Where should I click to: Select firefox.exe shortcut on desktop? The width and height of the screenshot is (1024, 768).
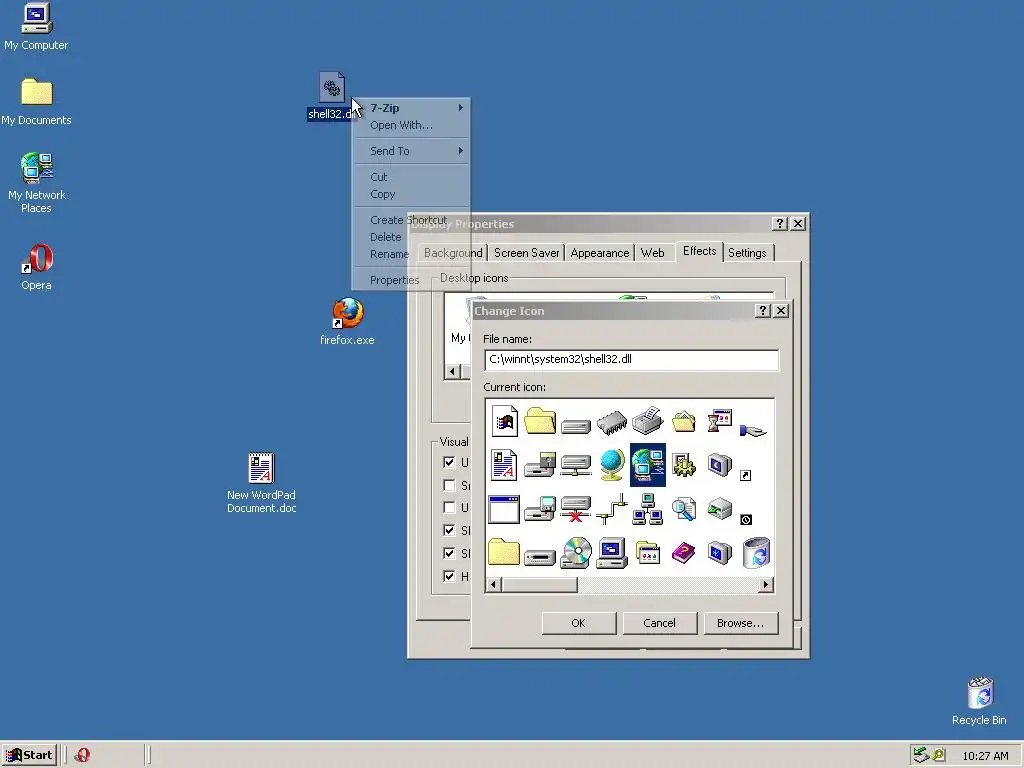(x=347, y=321)
